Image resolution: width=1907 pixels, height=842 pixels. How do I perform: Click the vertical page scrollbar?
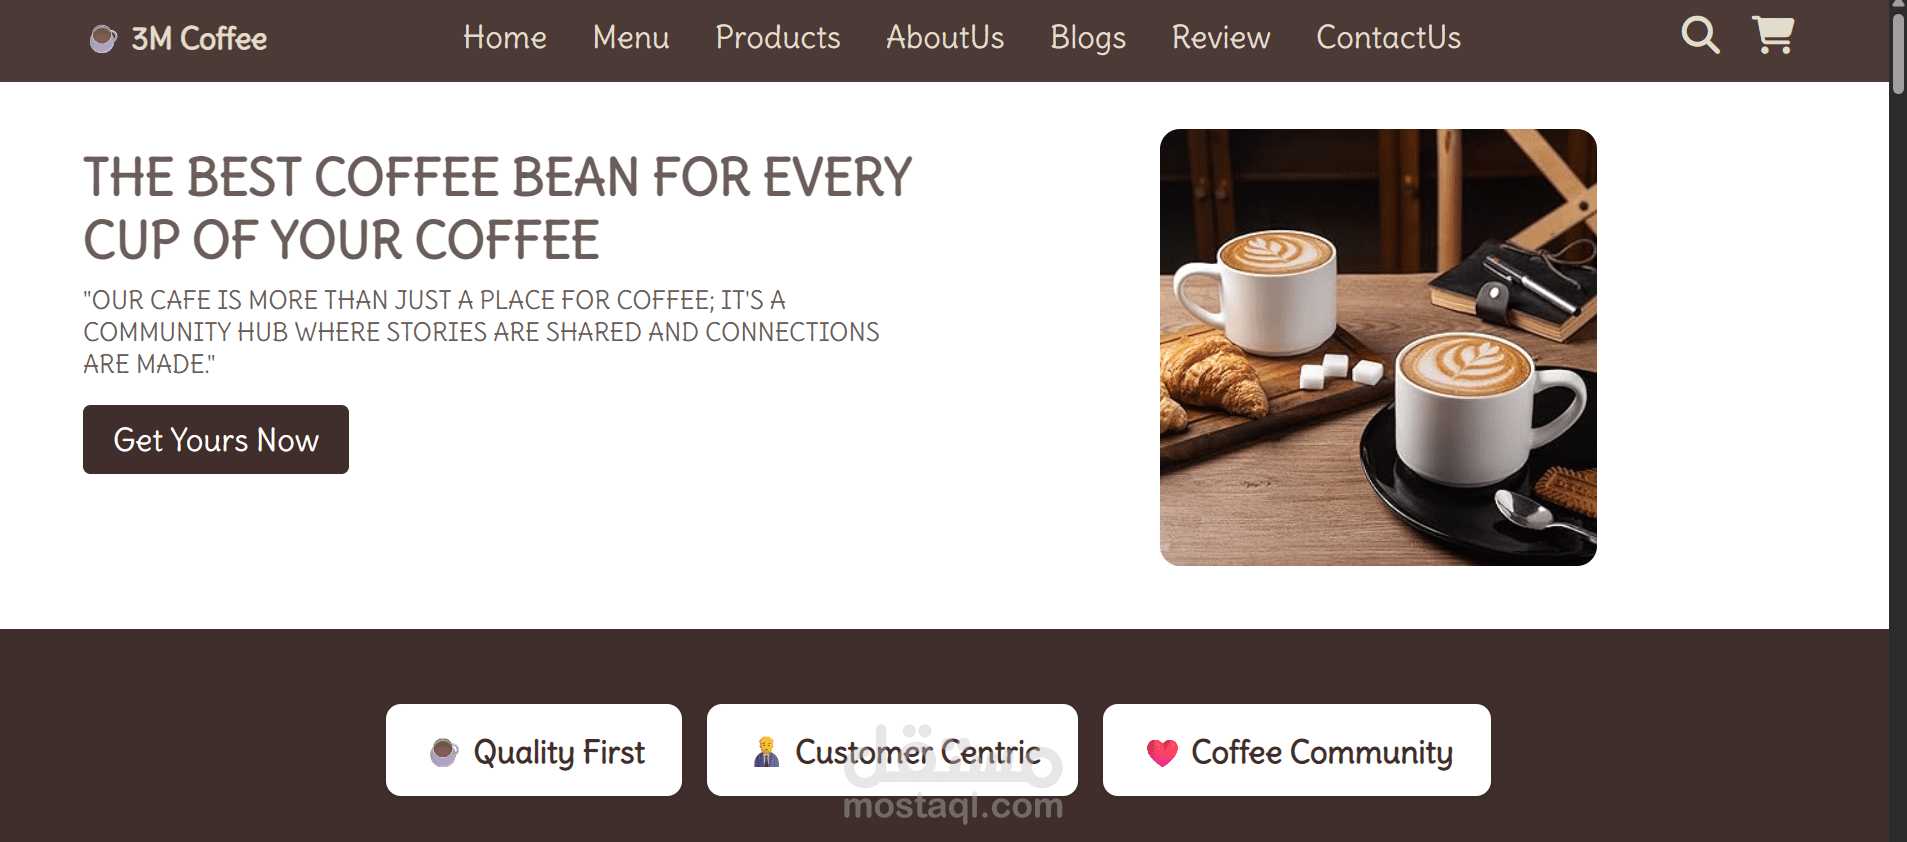(1897, 421)
